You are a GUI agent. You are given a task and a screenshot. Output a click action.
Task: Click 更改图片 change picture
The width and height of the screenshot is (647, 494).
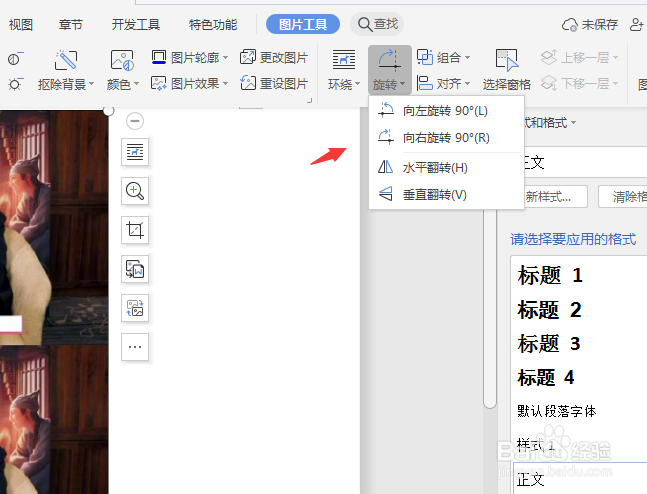pyautogui.click(x=274, y=57)
